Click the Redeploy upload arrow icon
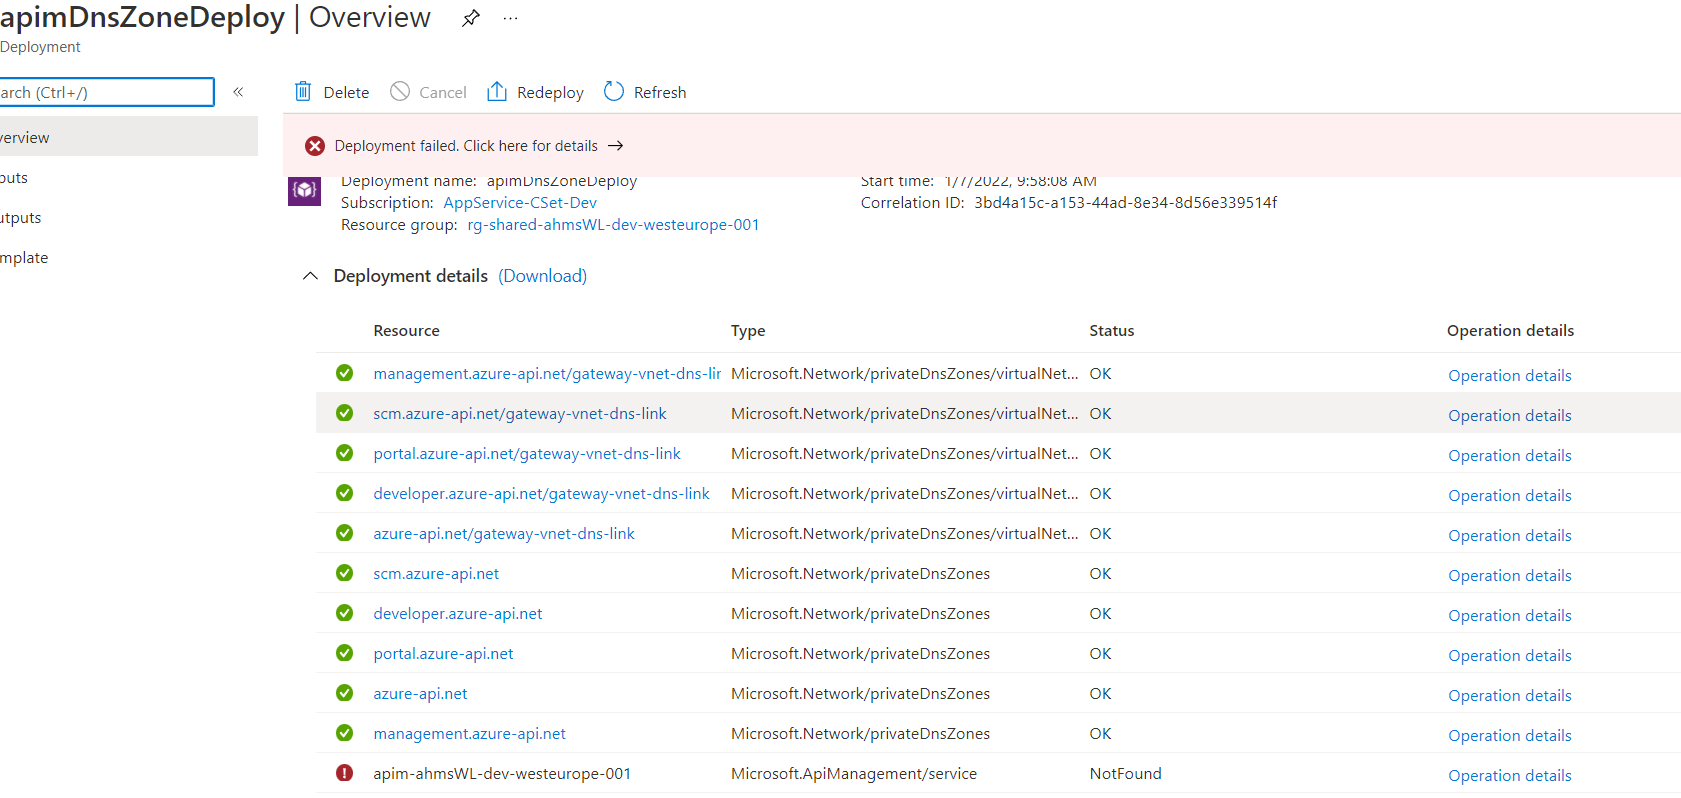This screenshot has height=798, width=1681. 497,92
